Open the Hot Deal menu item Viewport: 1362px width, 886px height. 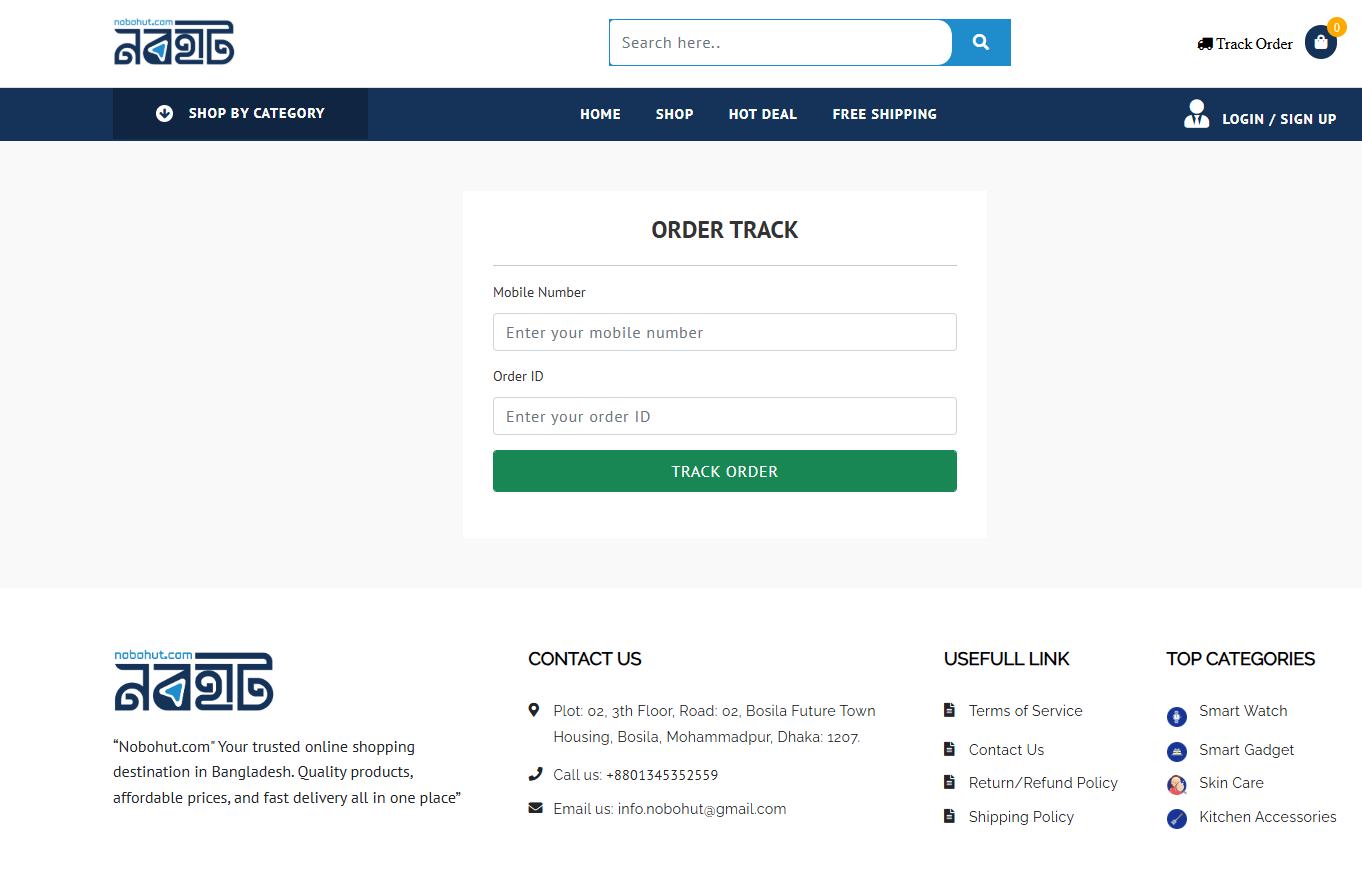click(762, 114)
